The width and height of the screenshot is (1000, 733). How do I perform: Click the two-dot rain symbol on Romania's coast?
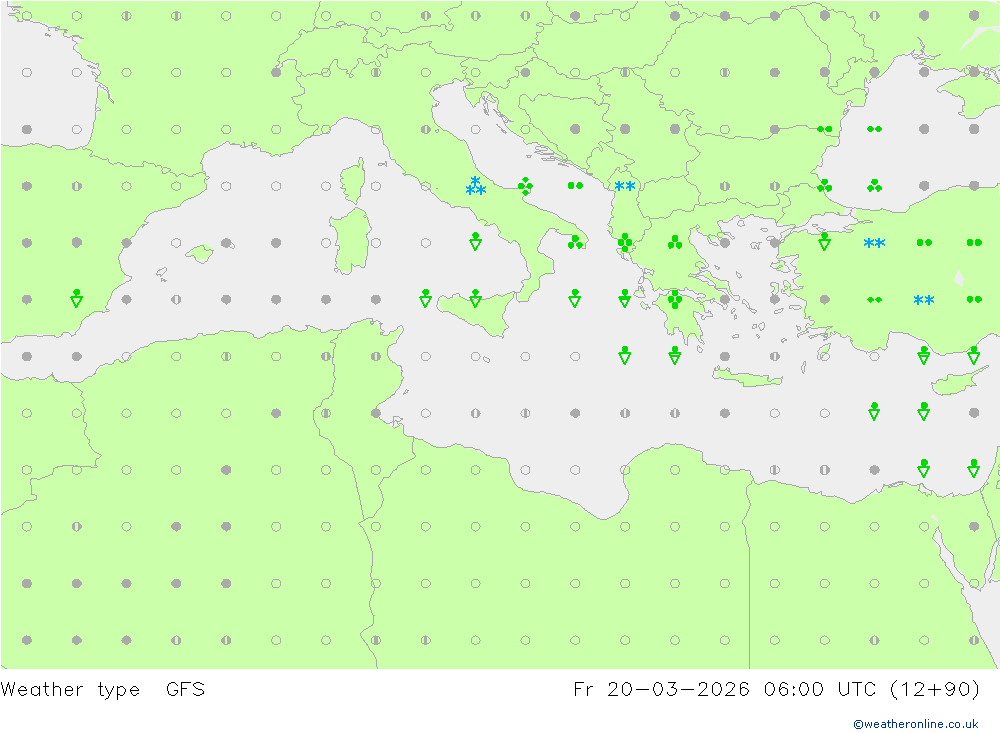tap(825, 130)
